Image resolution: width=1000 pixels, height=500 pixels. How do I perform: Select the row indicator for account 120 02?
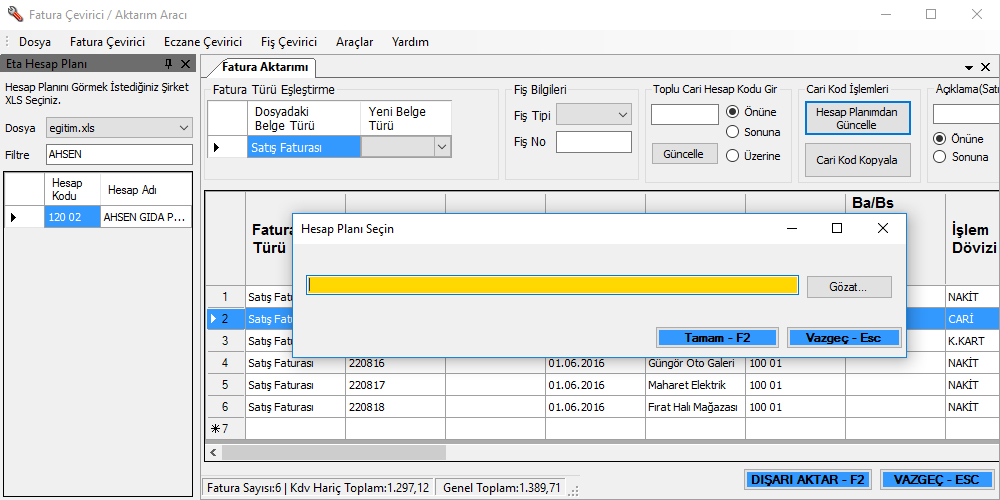[24, 217]
